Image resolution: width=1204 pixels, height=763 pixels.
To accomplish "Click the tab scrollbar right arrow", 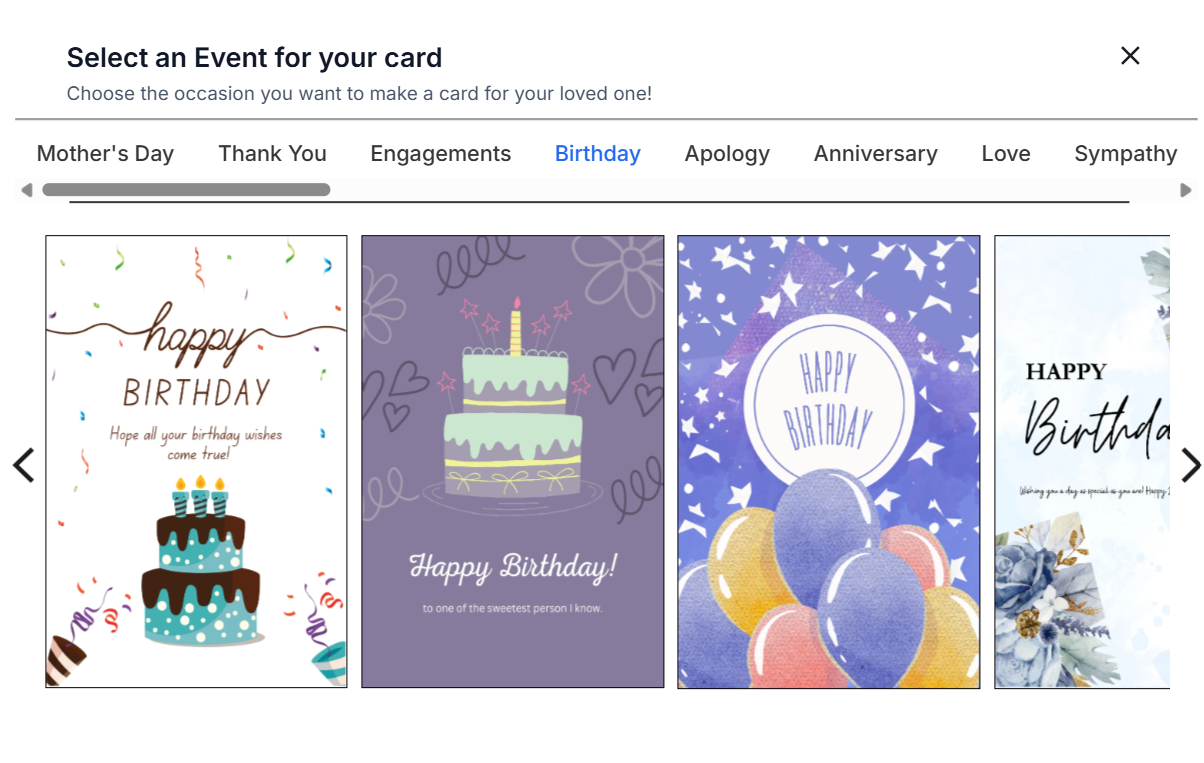I will 1186,190.
